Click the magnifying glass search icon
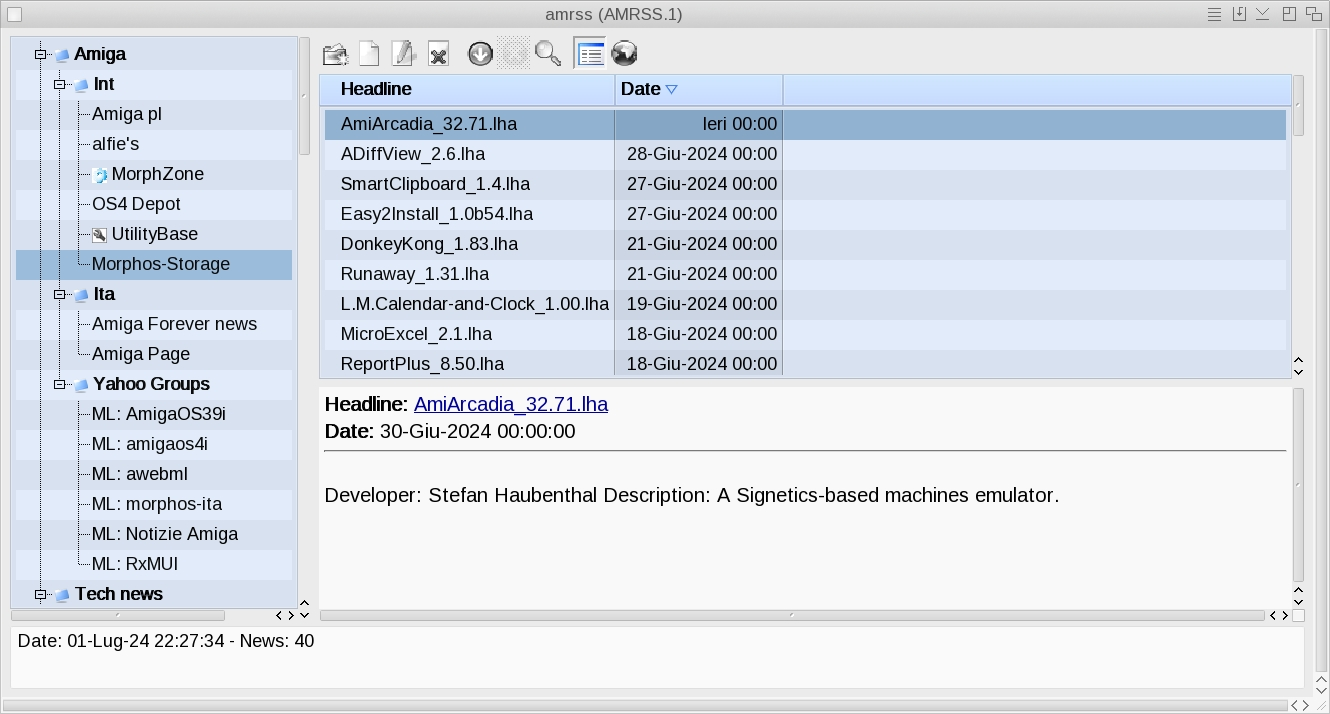 point(548,54)
